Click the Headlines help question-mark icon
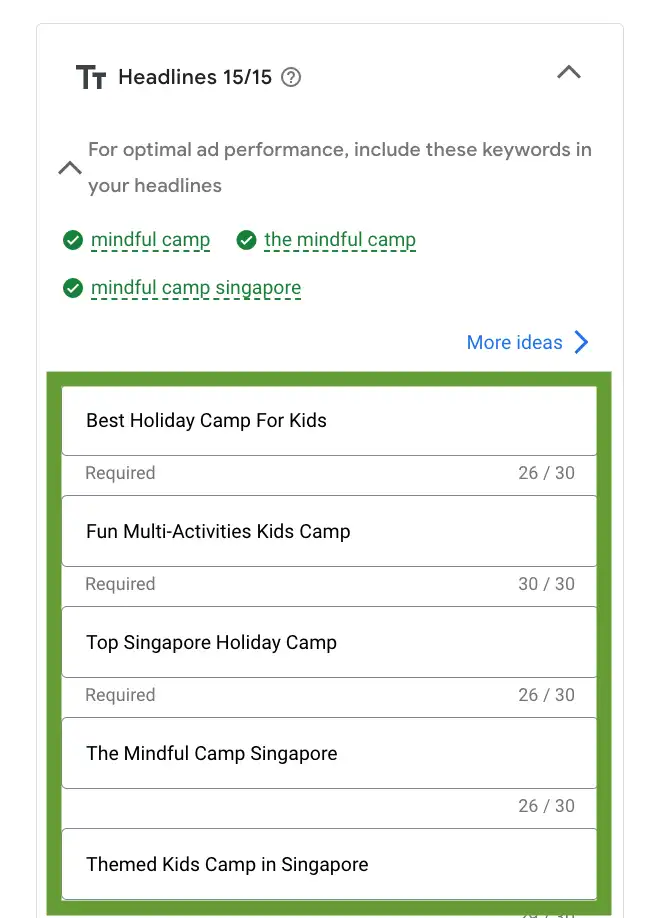656x918 pixels. click(291, 77)
